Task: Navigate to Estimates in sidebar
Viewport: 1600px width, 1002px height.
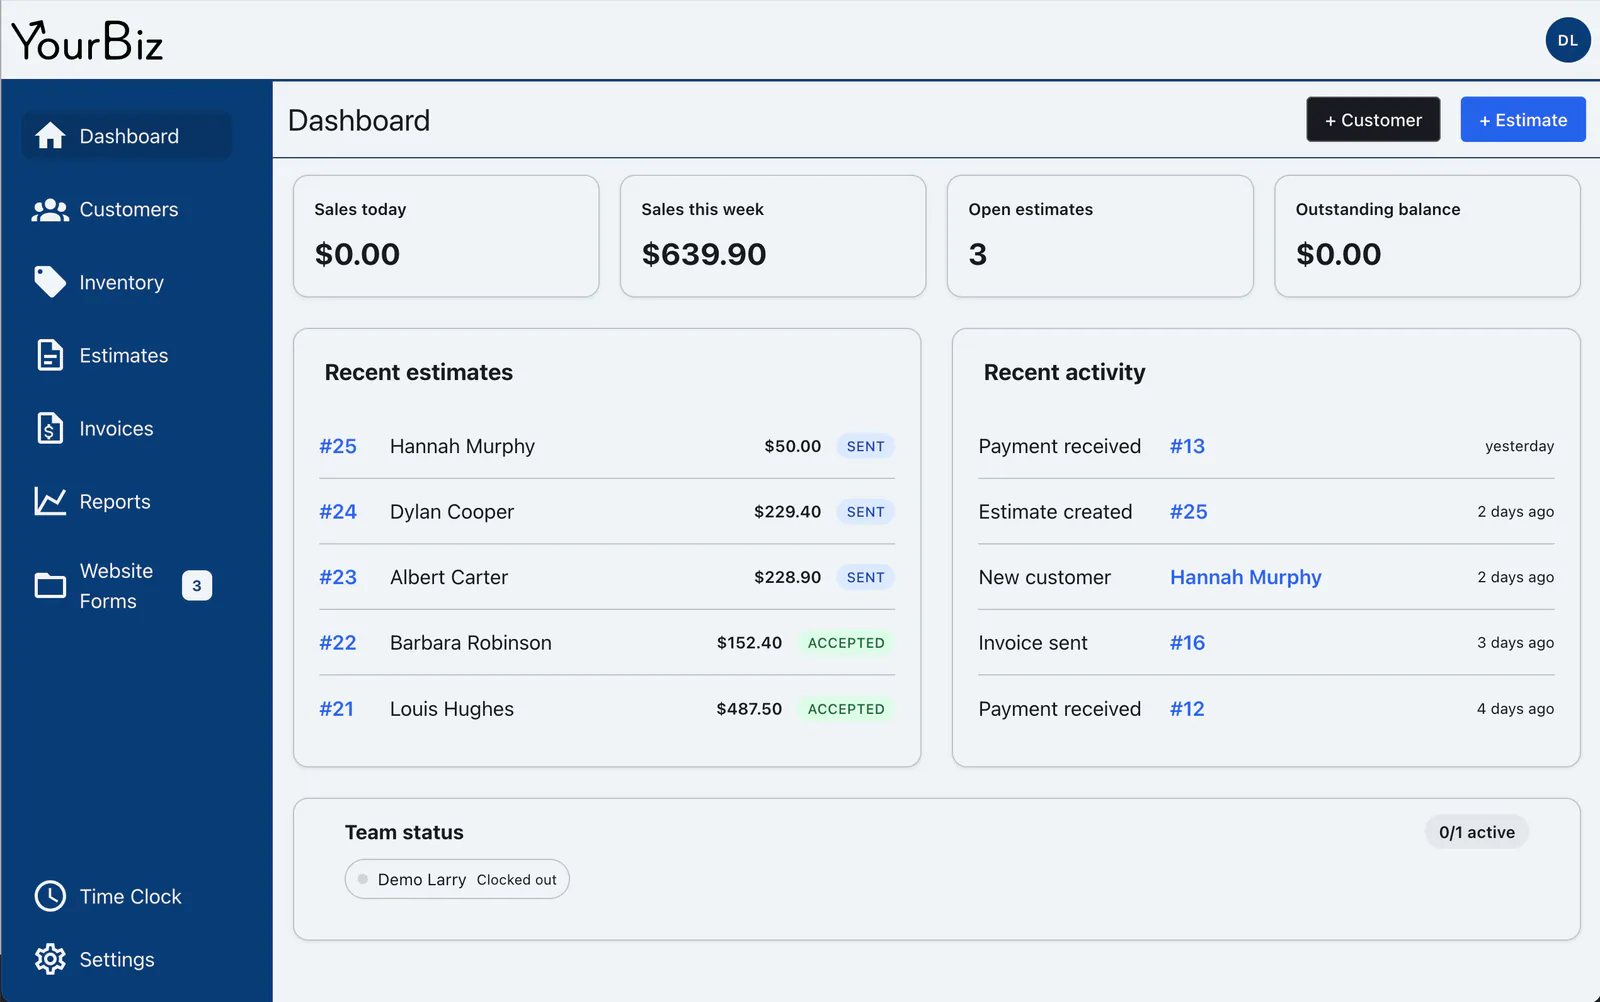Action: [127, 356]
